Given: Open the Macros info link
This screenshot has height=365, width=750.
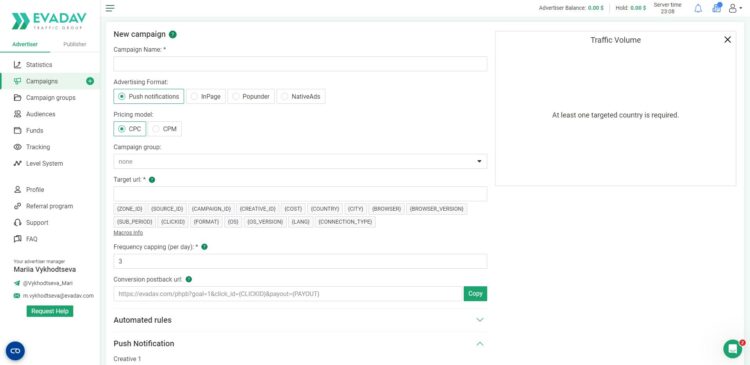Looking at the screenshot, I should point(128,233).
